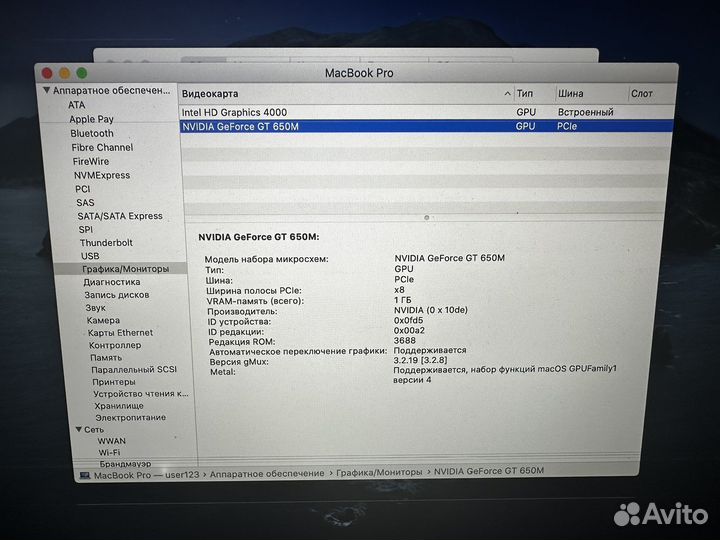Click the split-view divider handle dot
This screenshot has width=720, height=540.
click(427, 218)
